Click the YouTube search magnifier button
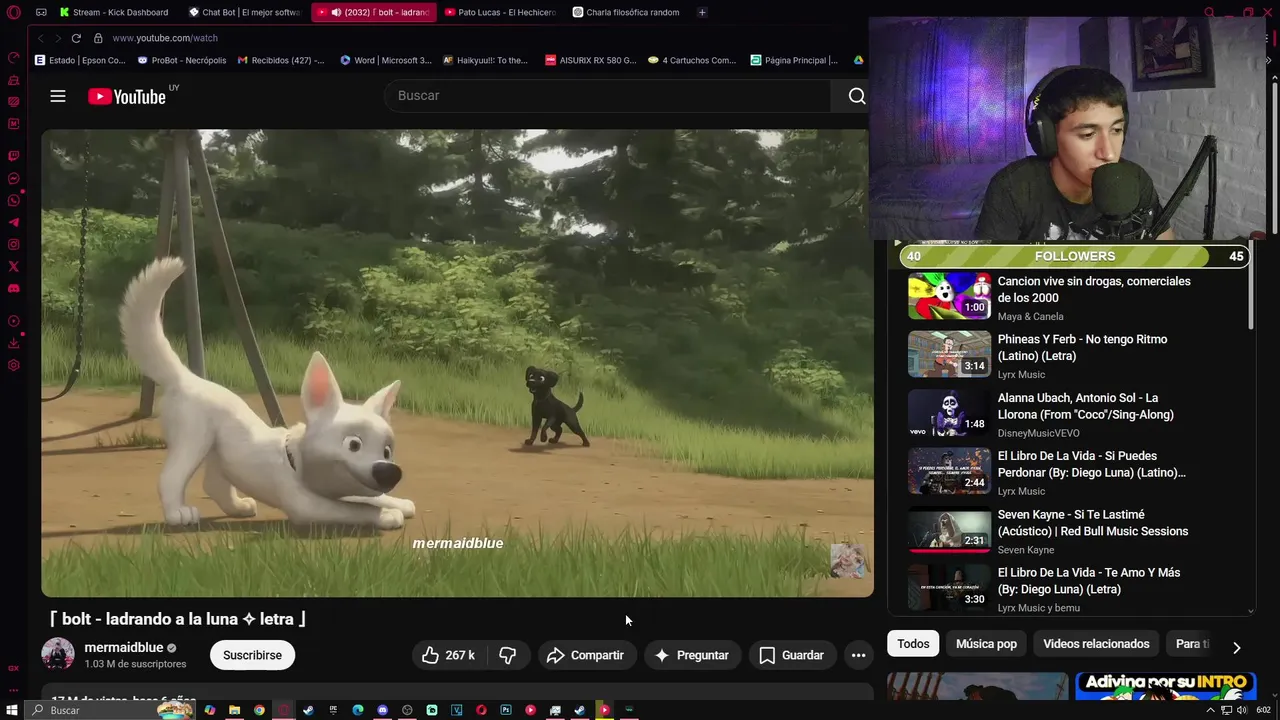 (856, 96)
